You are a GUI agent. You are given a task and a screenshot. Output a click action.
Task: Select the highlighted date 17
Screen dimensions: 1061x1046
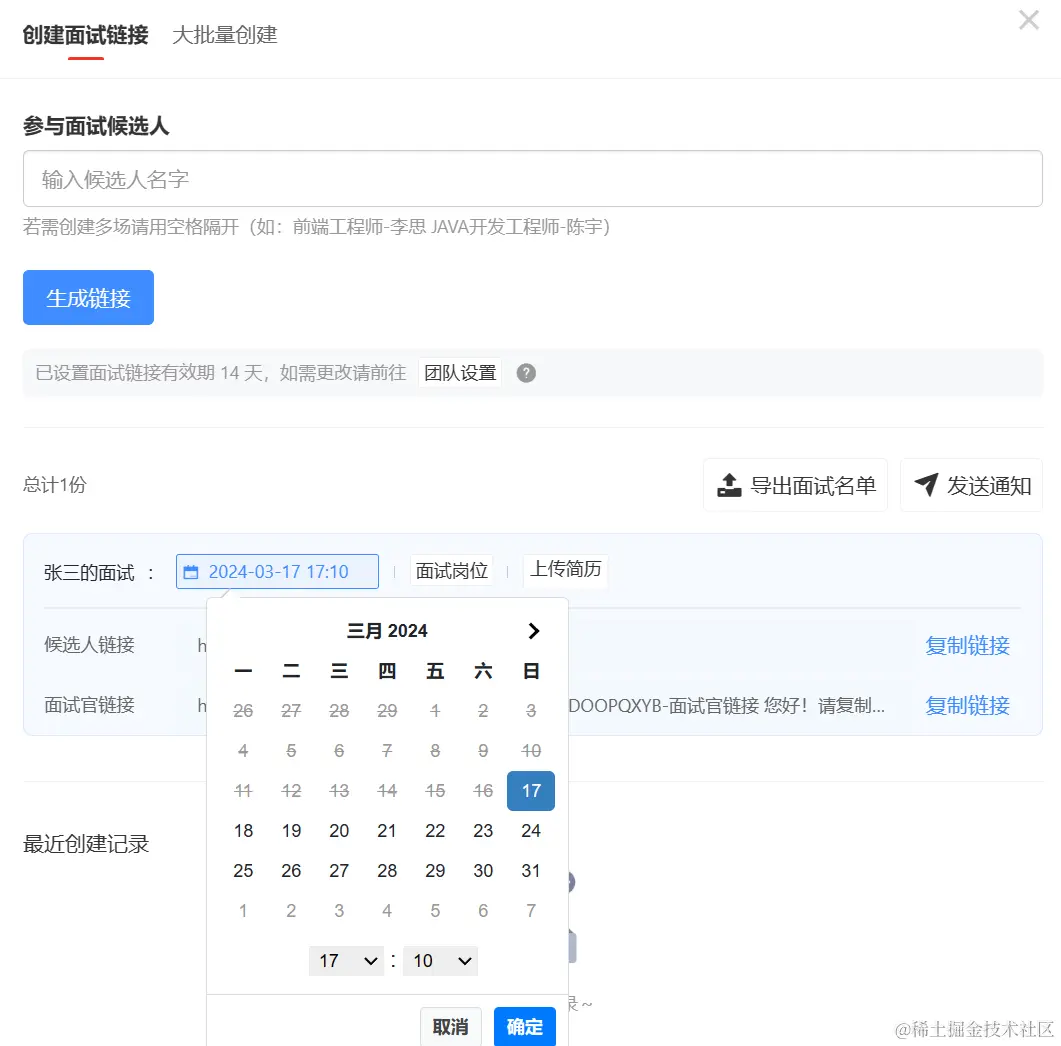click(x=531, y=790)
